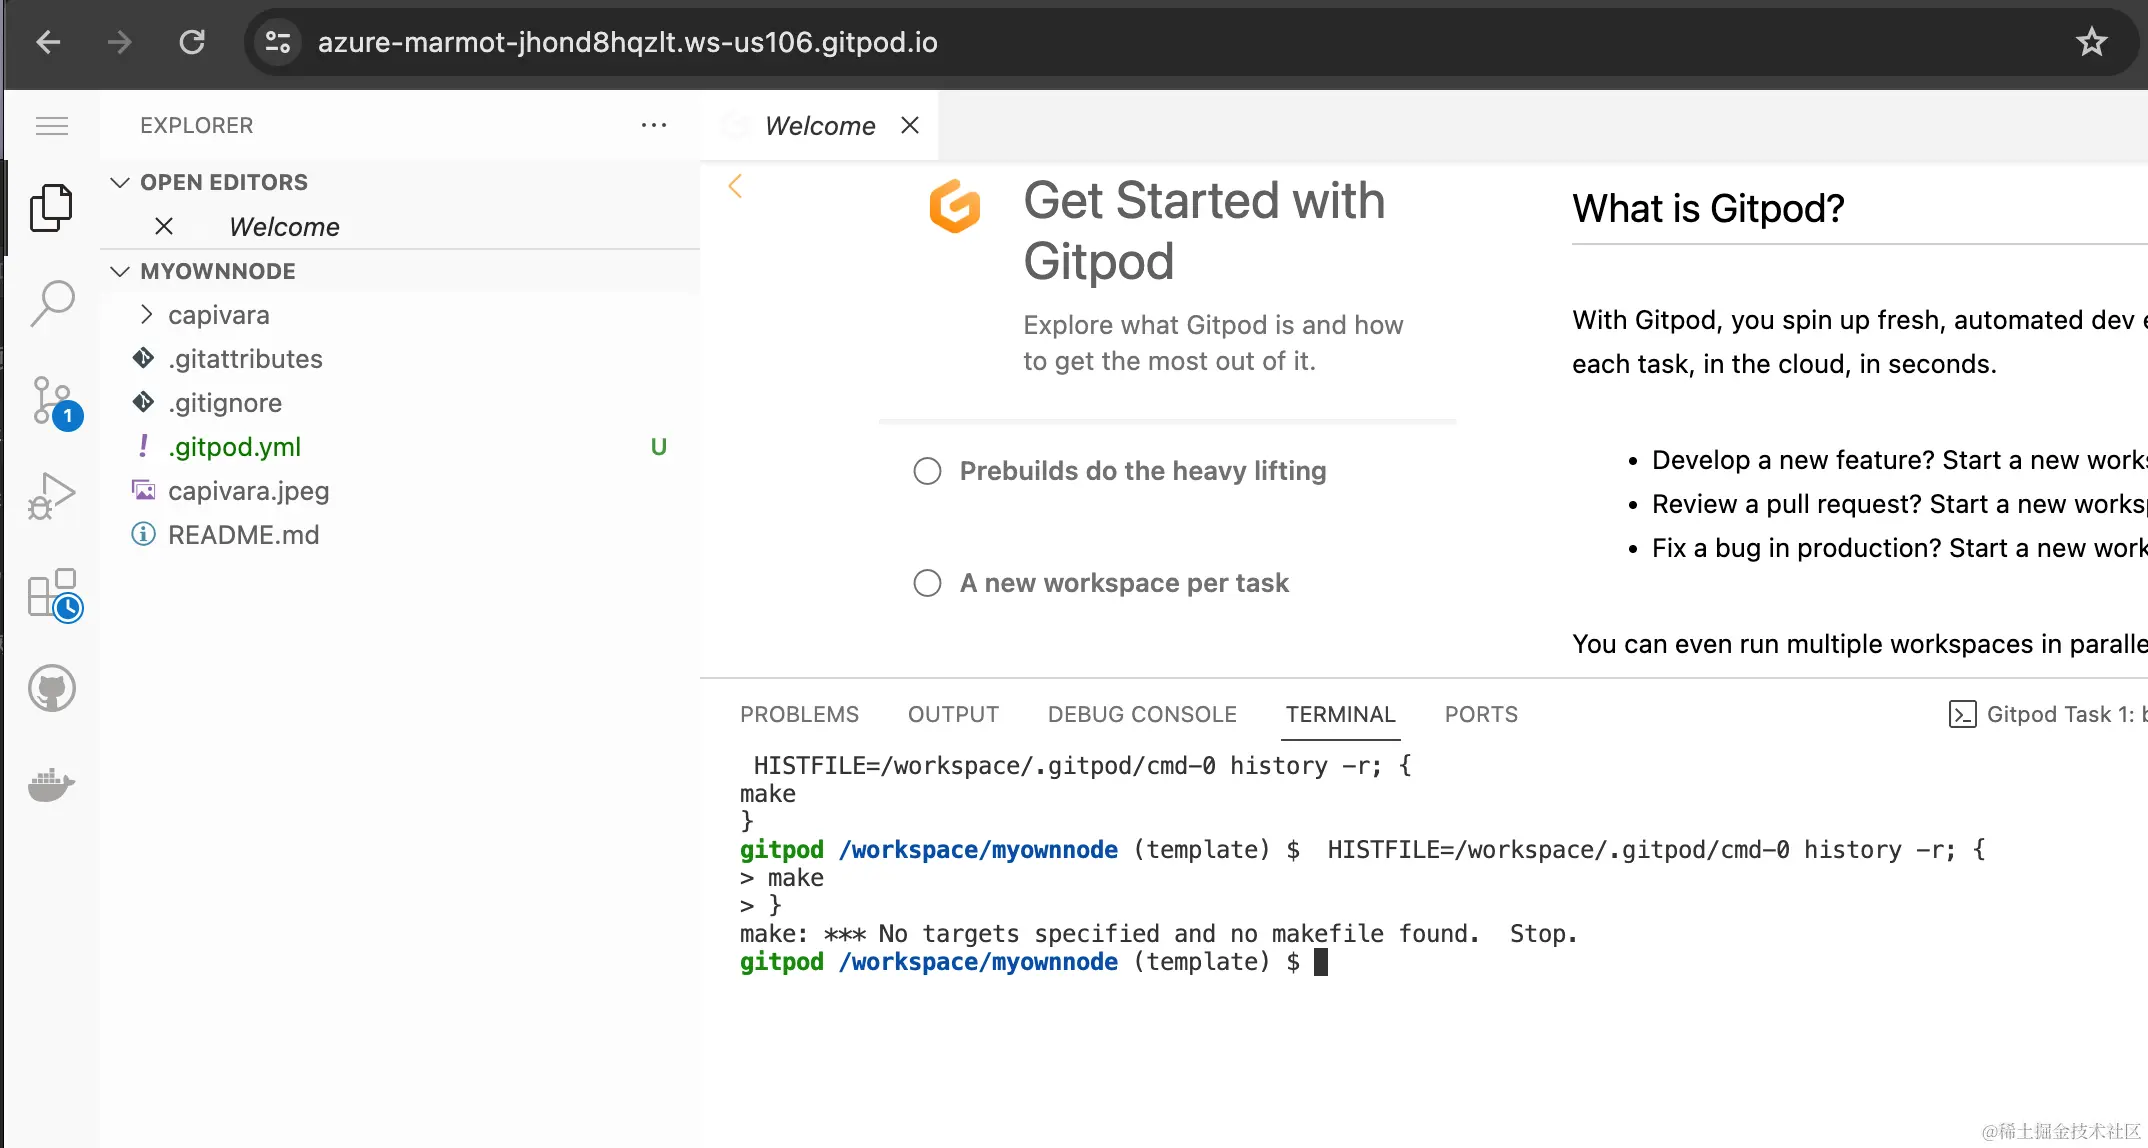2148x1148 pixels.
Task: Expand the capivara folder
Action: click(x=218, y=315)
